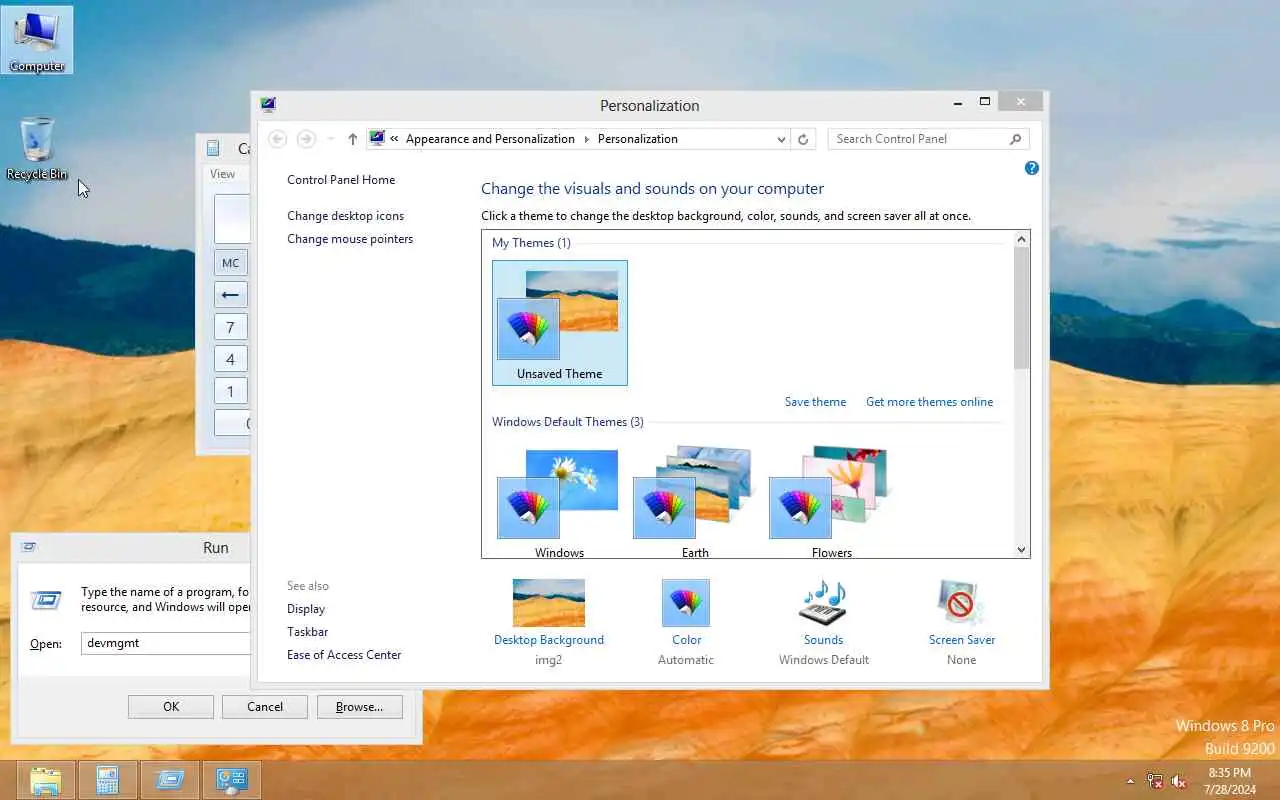Open the View menu in Calculator
The height and width of the screenshot is (800, 1280).
tap(222, 174)
